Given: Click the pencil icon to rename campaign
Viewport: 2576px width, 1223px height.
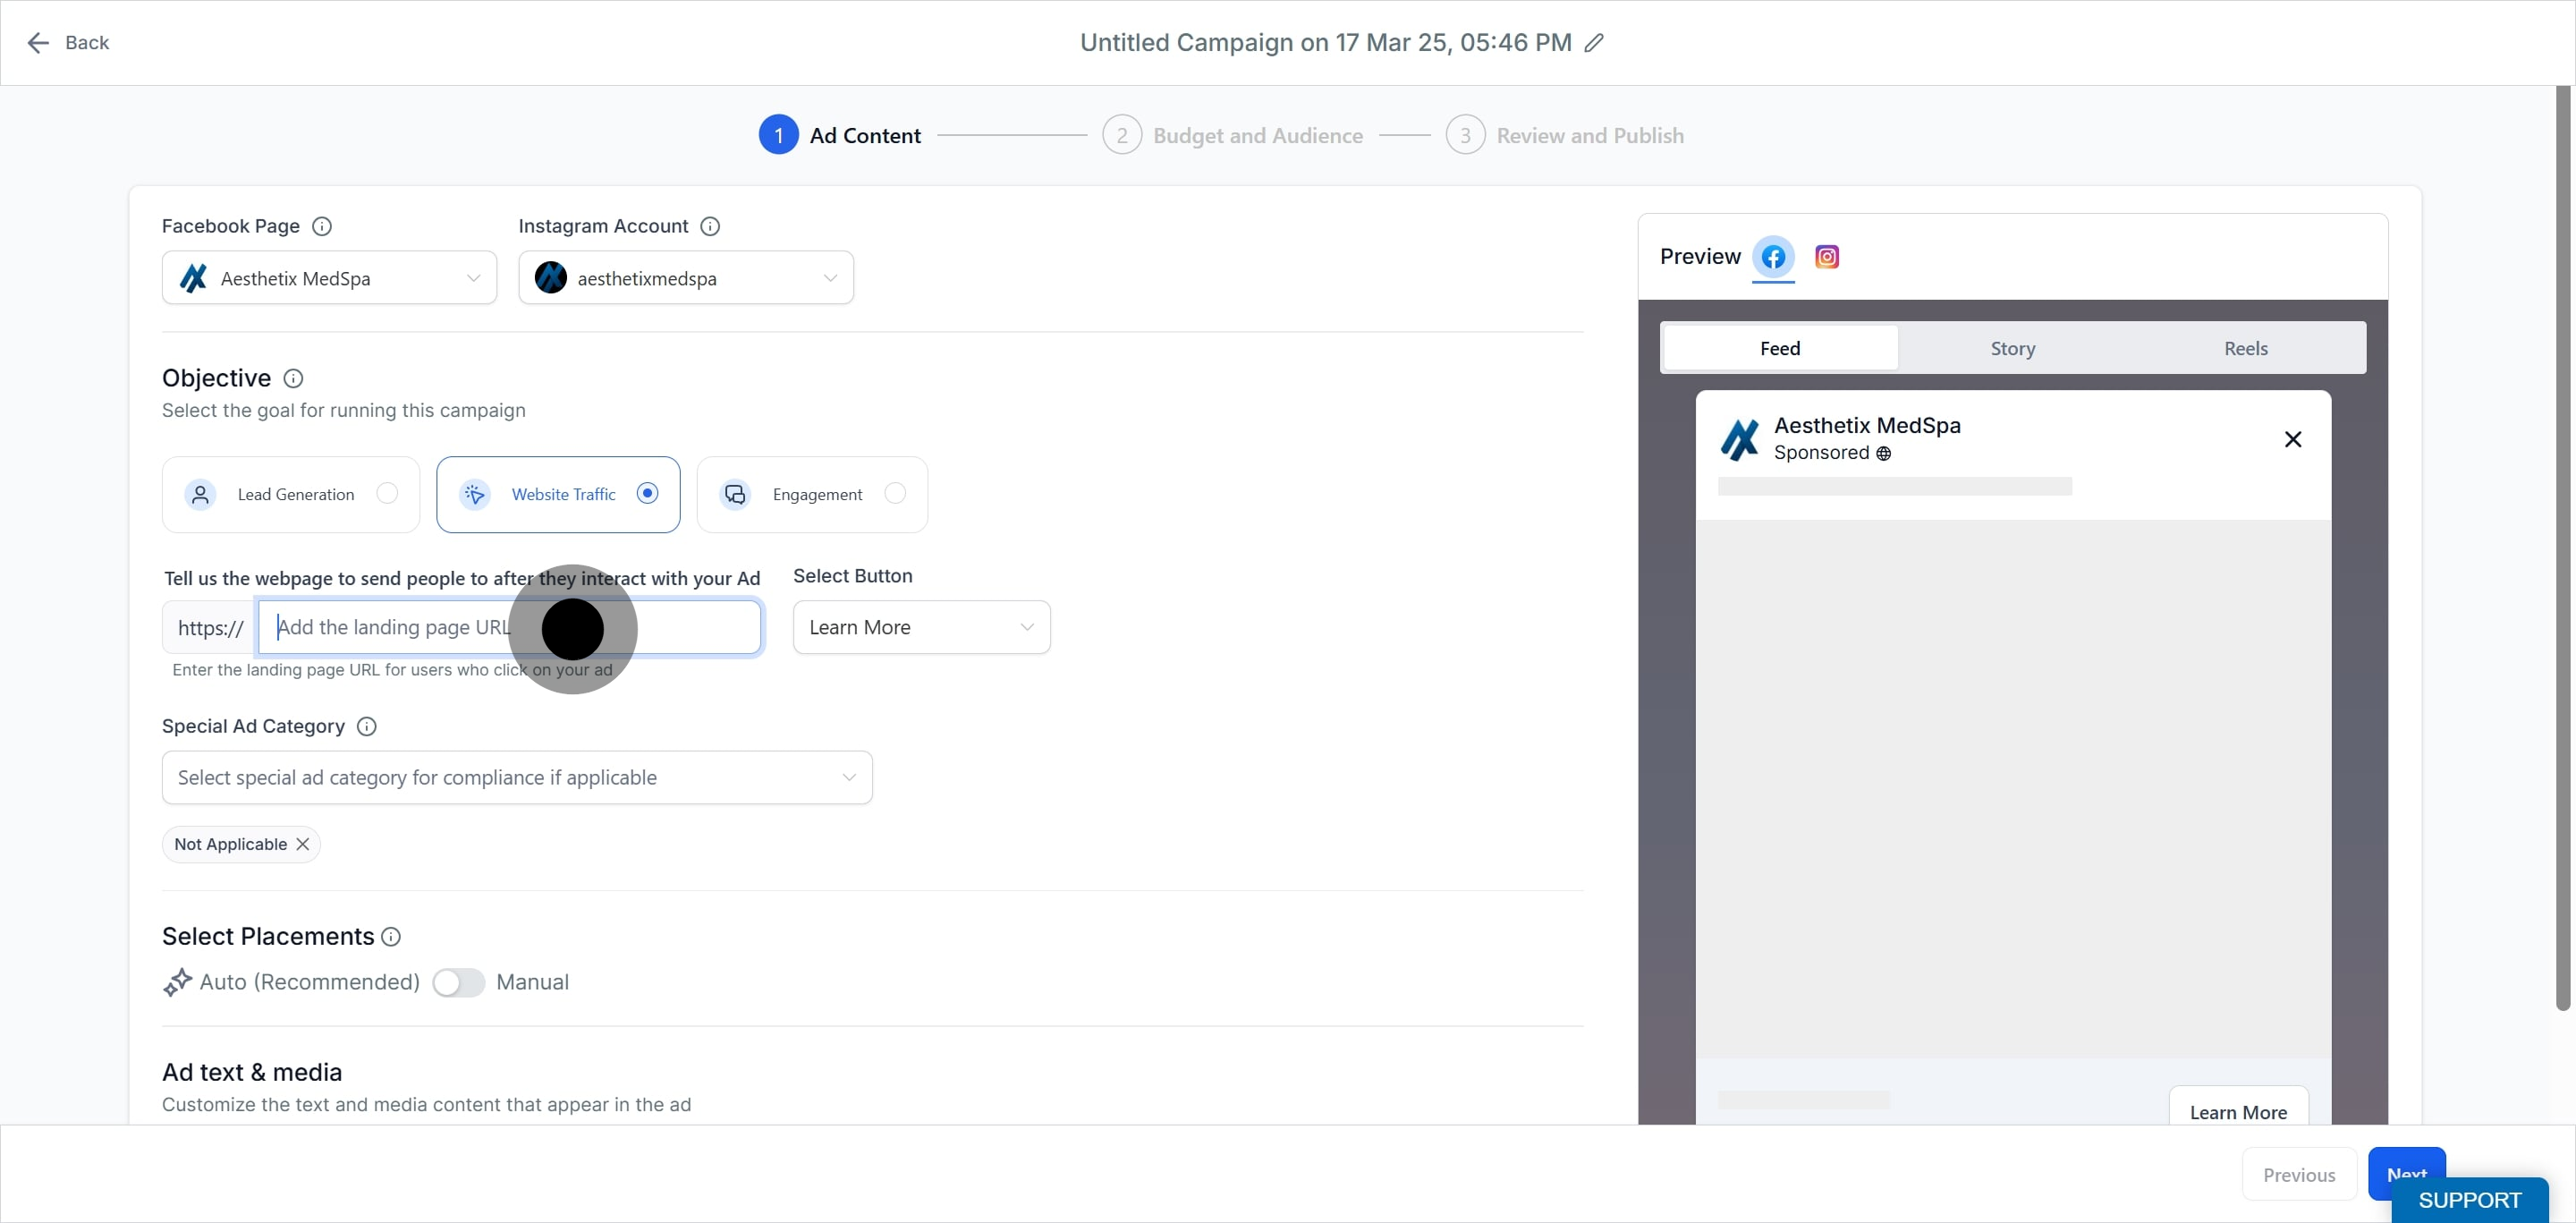Looking at the screenshot, I should coord(1594,42).
